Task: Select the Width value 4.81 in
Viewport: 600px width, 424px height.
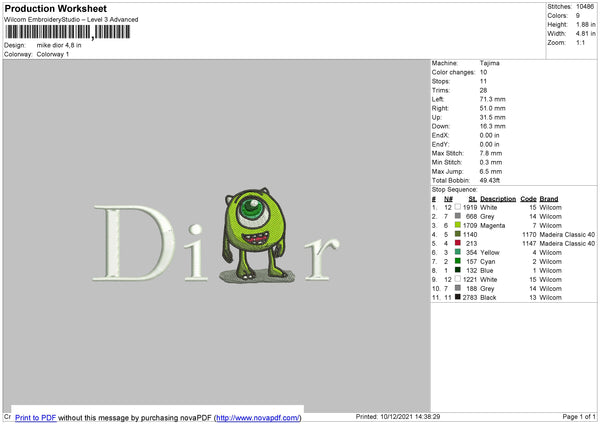Action: (x=586, y=34)
